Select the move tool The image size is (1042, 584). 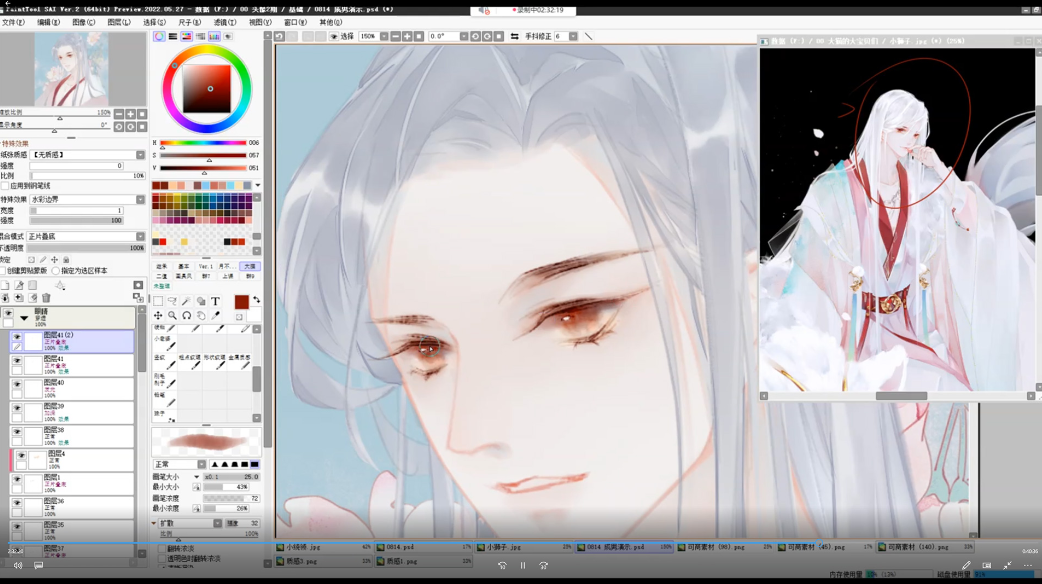tap(158, 316)
